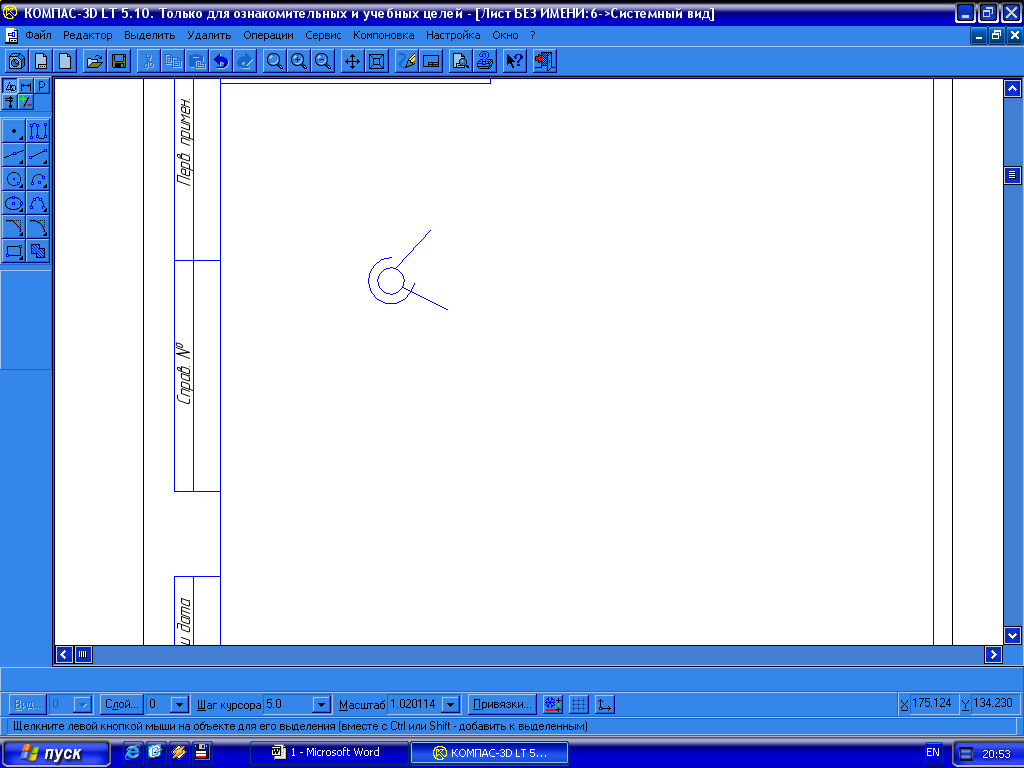Zoom in with plus magnifier
The image size is (1024, 768).
(299, 61)
